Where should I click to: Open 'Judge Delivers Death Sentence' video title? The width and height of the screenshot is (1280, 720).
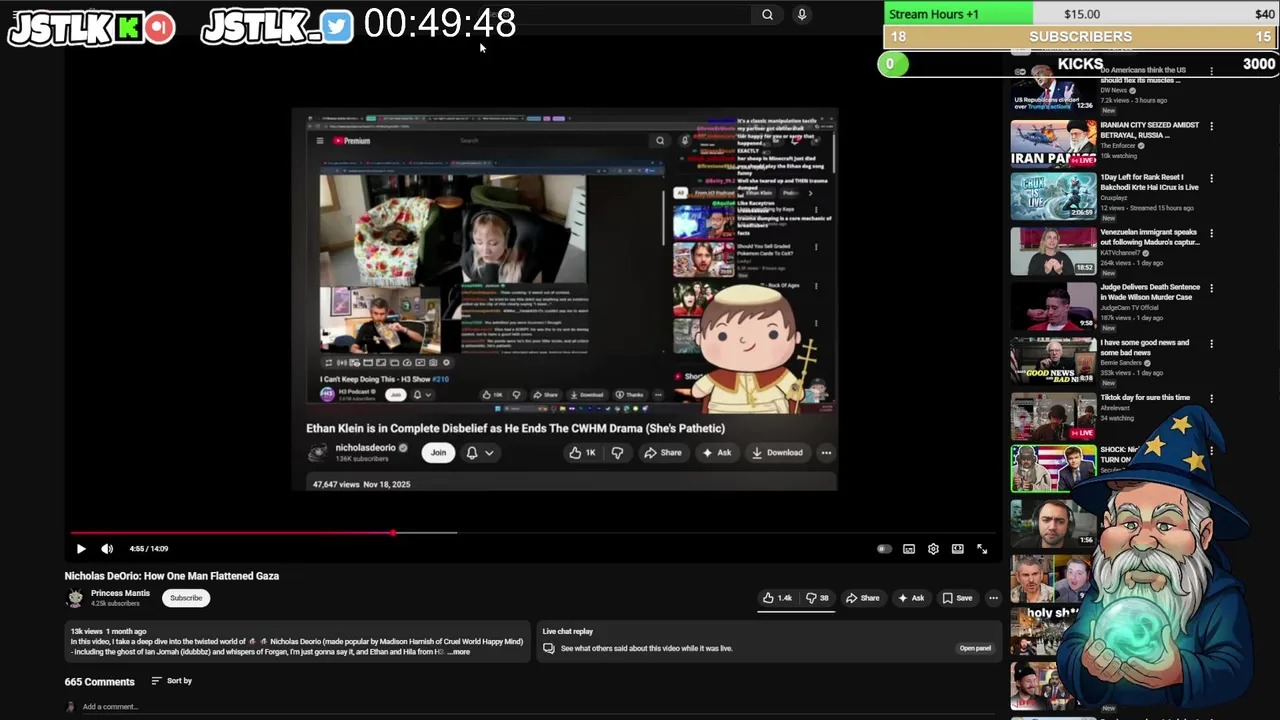pyautogui.click(x=1150, y=292)
